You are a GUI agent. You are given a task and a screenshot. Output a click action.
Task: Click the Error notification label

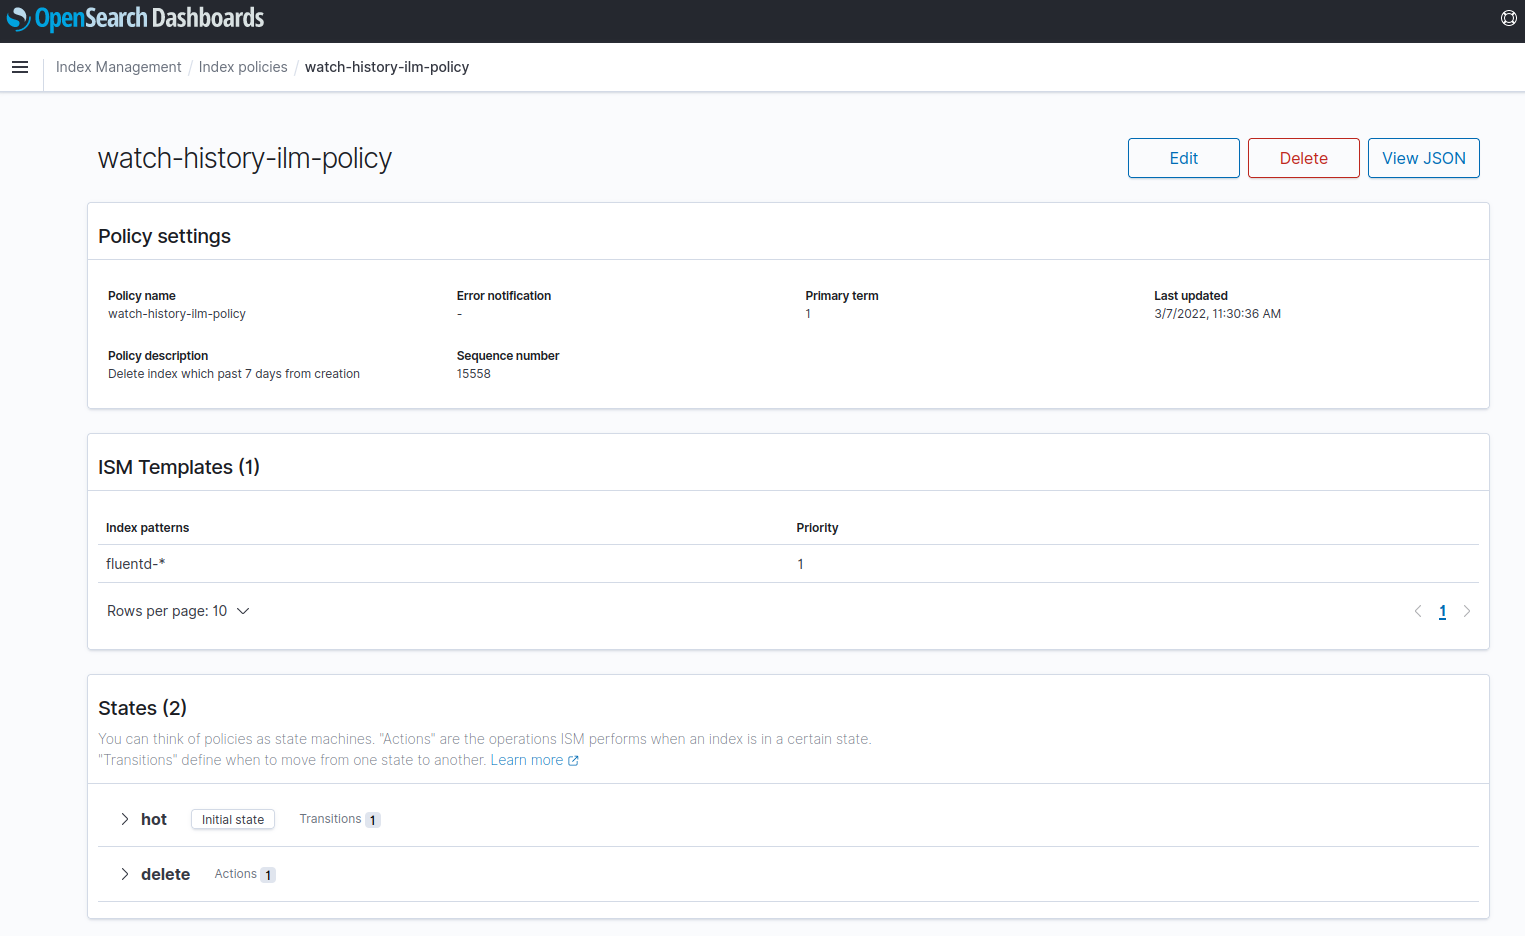[504, 296]
